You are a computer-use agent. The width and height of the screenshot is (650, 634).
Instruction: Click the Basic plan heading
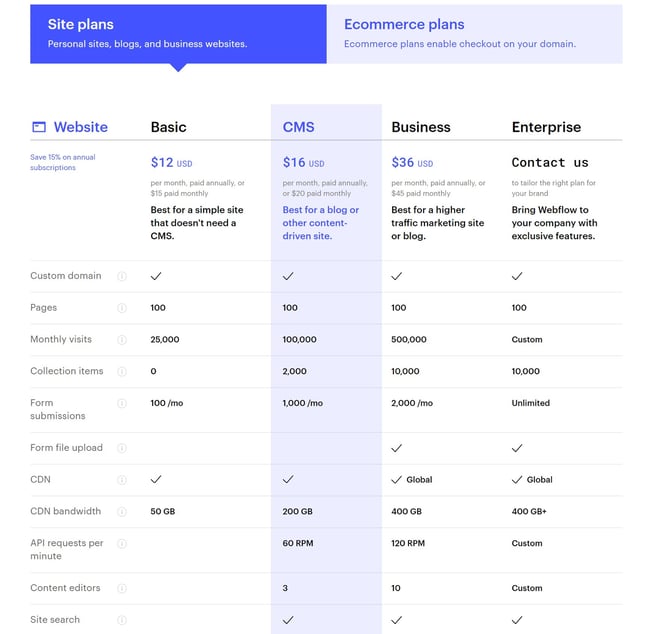[168, 127]
